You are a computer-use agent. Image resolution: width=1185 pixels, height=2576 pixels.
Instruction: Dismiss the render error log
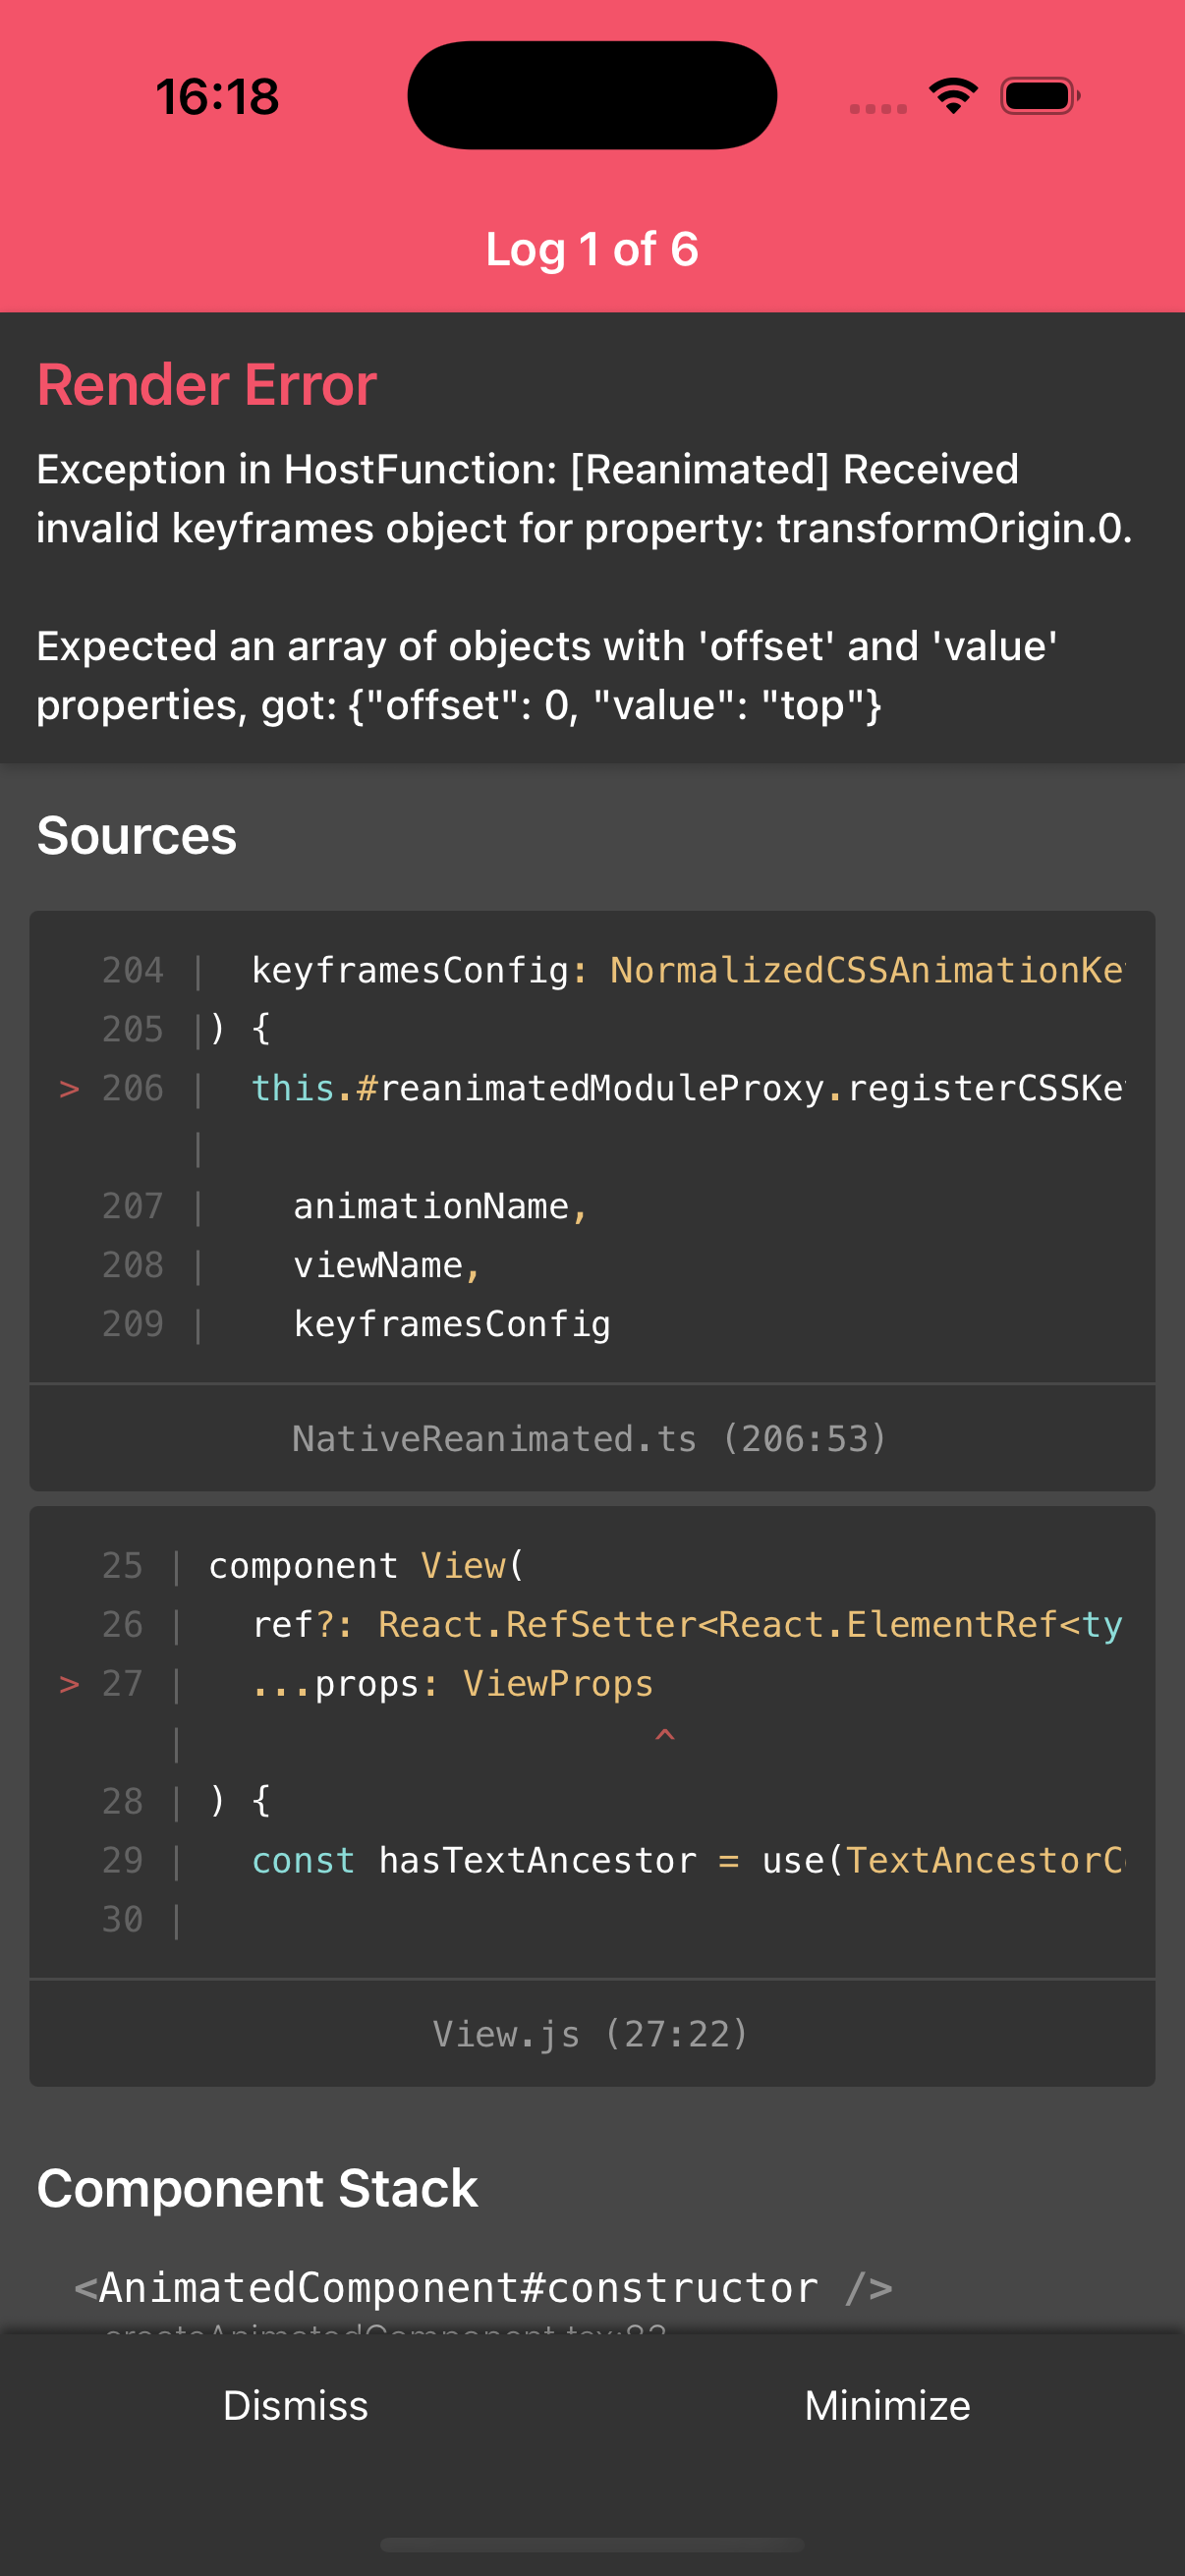click(295, 2405)
